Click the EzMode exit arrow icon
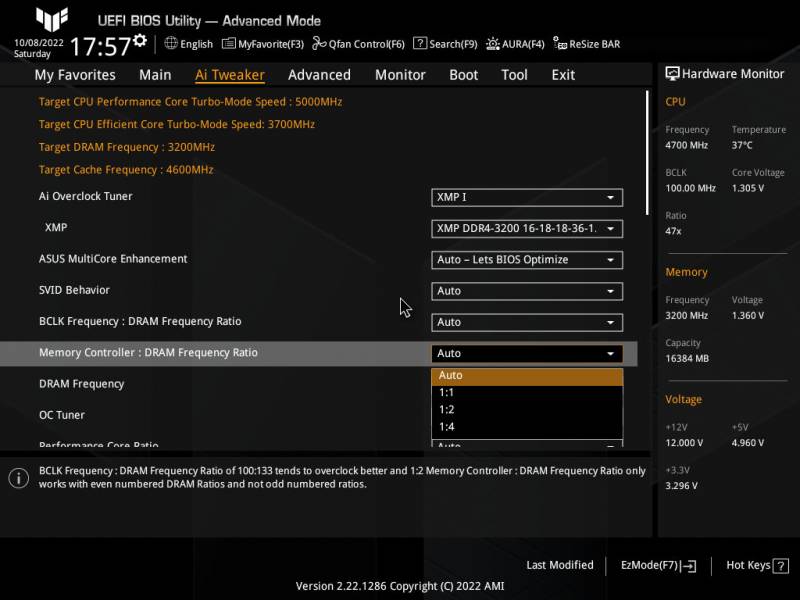Viewport: 800px width, 600px height. point(688,566)
